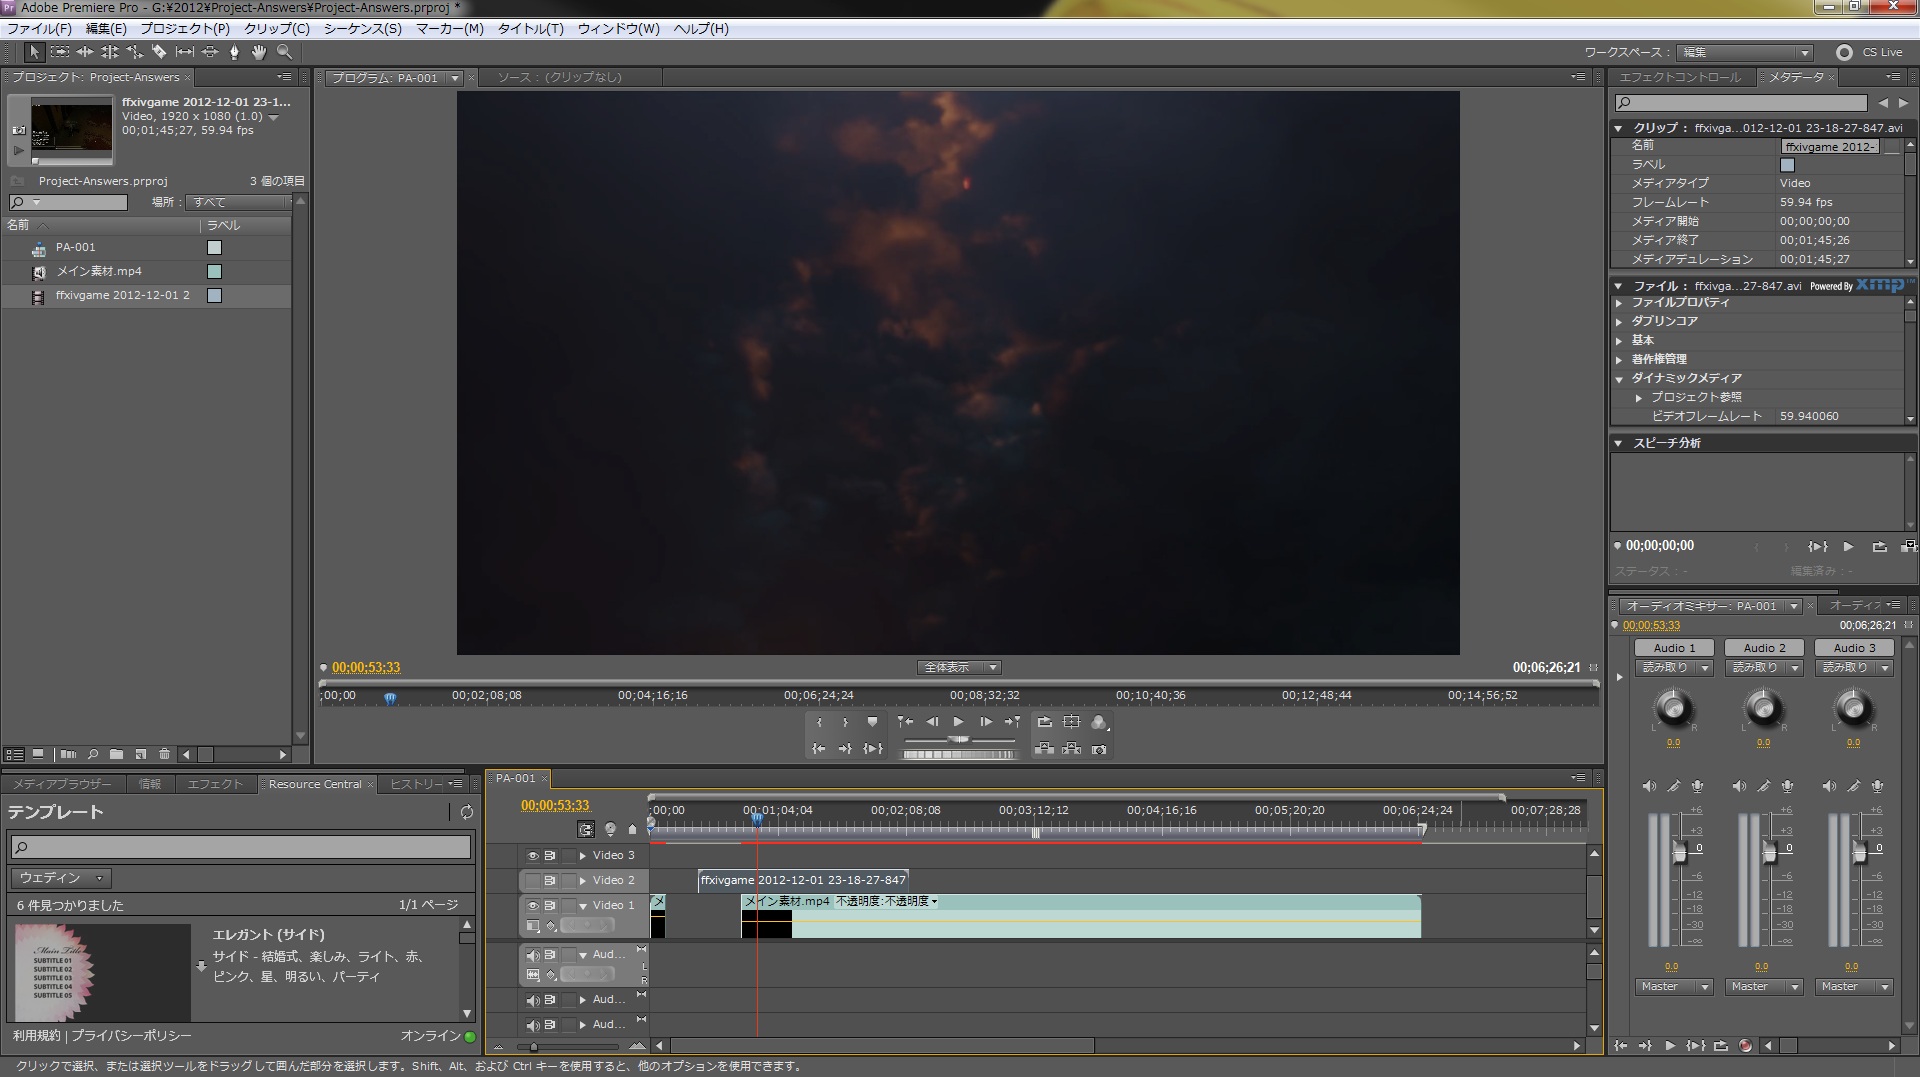This screenshot has height=1077, width=1920.
Task: Go to Out point in Program monitor
Action: pyautogui.click(x=846, y=748)
